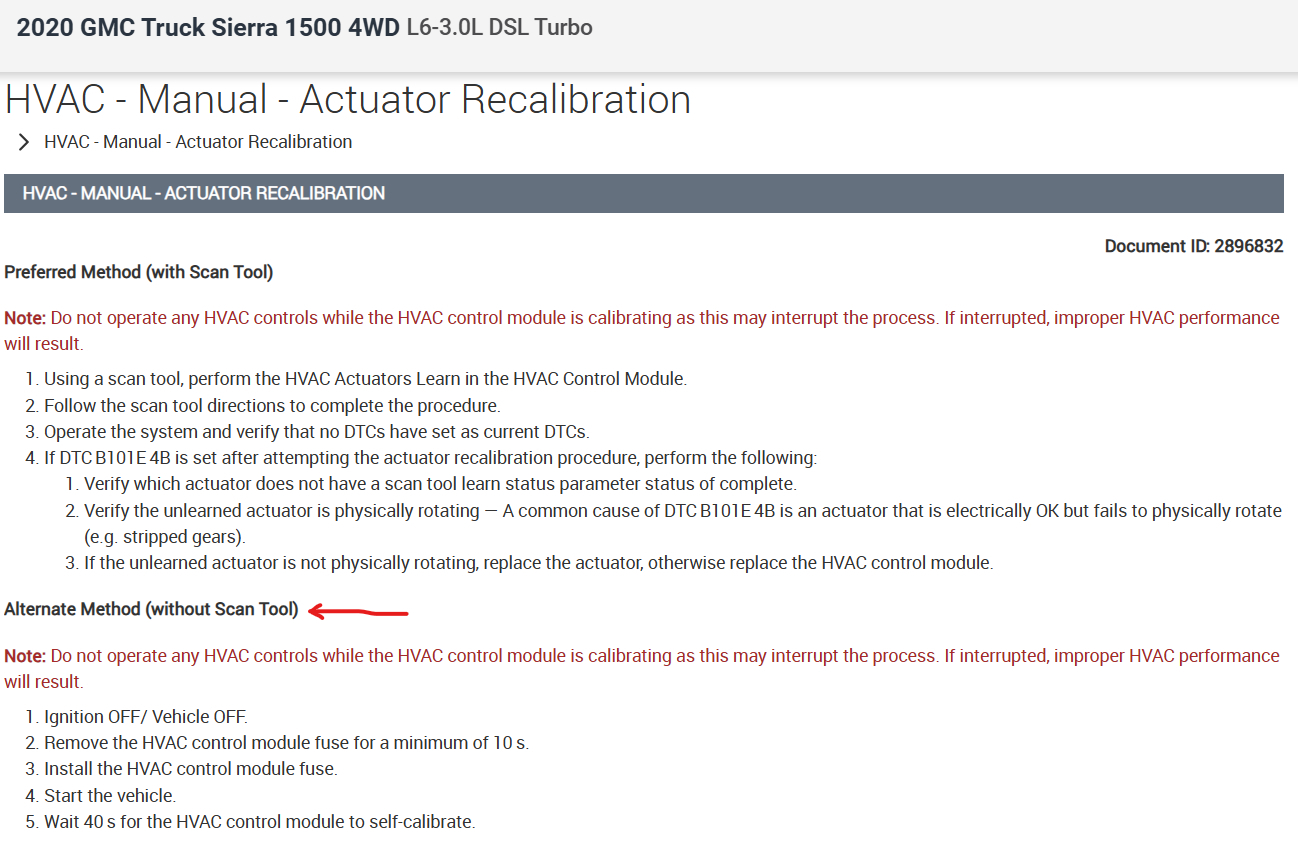
Task: Select the gray 'HVAC - MANUAL - ACTUATOR RECALIBRATION' section bar
Action: tap(644, 193)
